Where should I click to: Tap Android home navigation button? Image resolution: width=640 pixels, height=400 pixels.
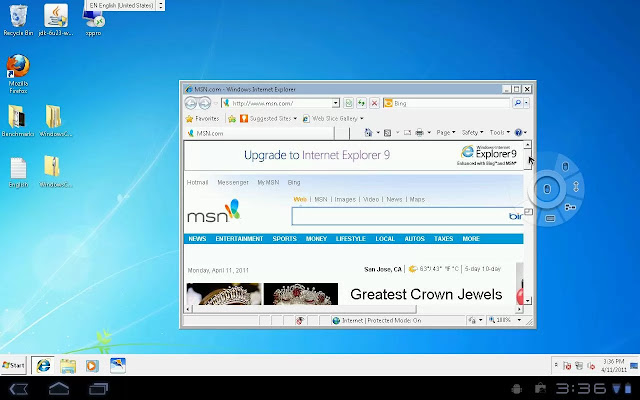click(59, 389)
